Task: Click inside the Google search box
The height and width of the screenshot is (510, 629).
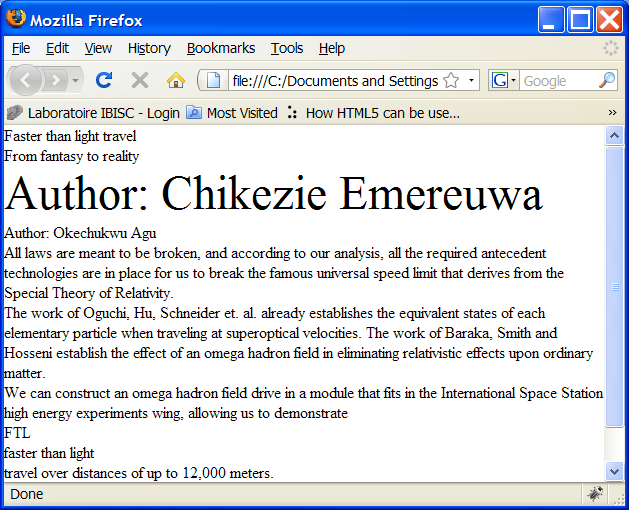Action: 559,81
